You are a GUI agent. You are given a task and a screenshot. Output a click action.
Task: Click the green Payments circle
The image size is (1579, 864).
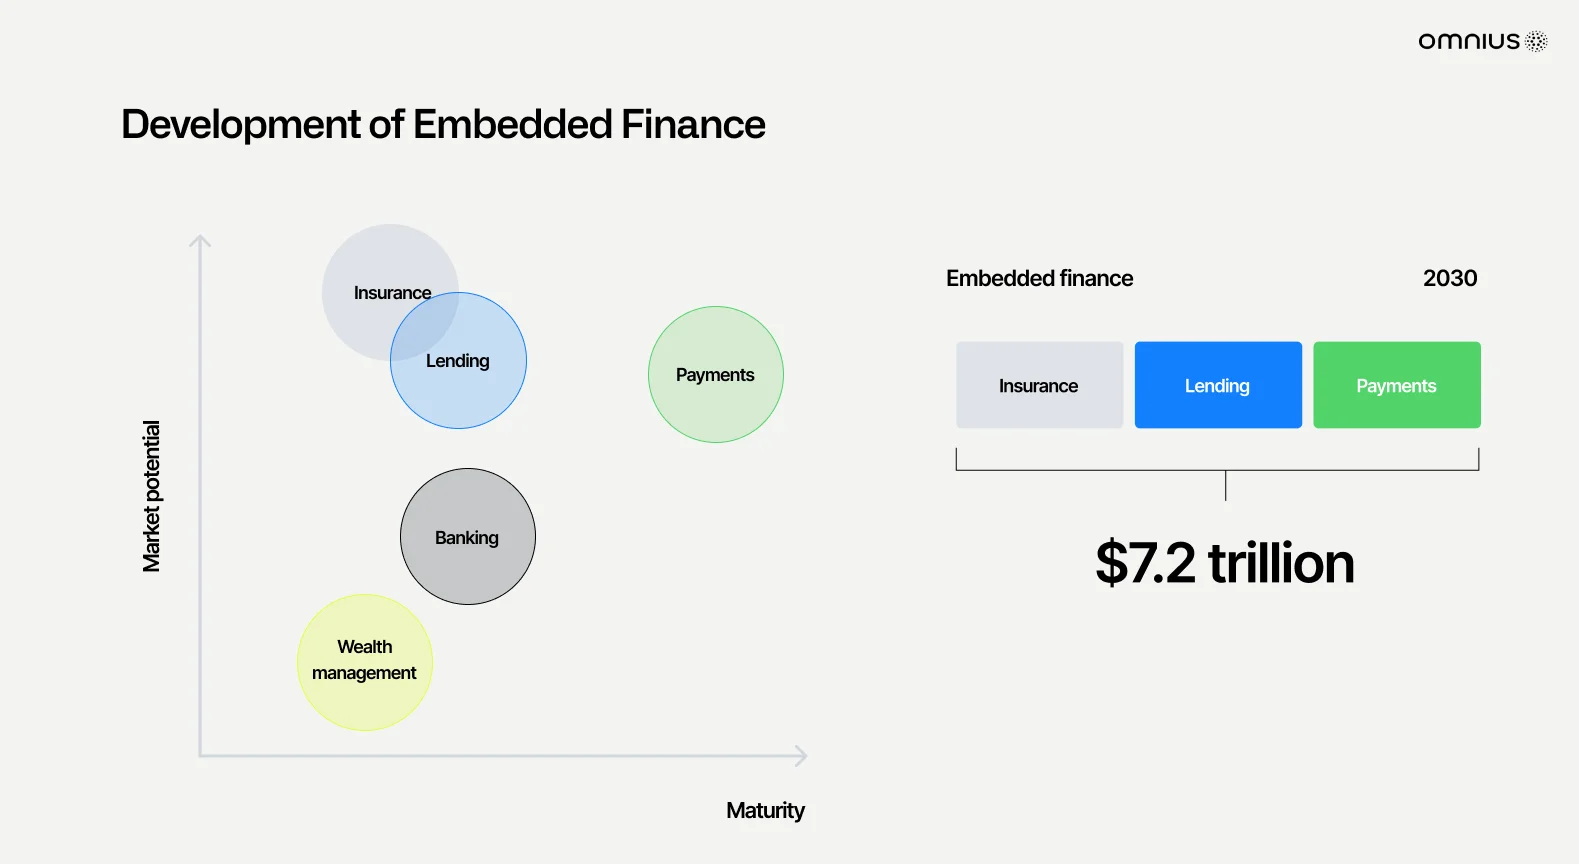tap(716, 375)
